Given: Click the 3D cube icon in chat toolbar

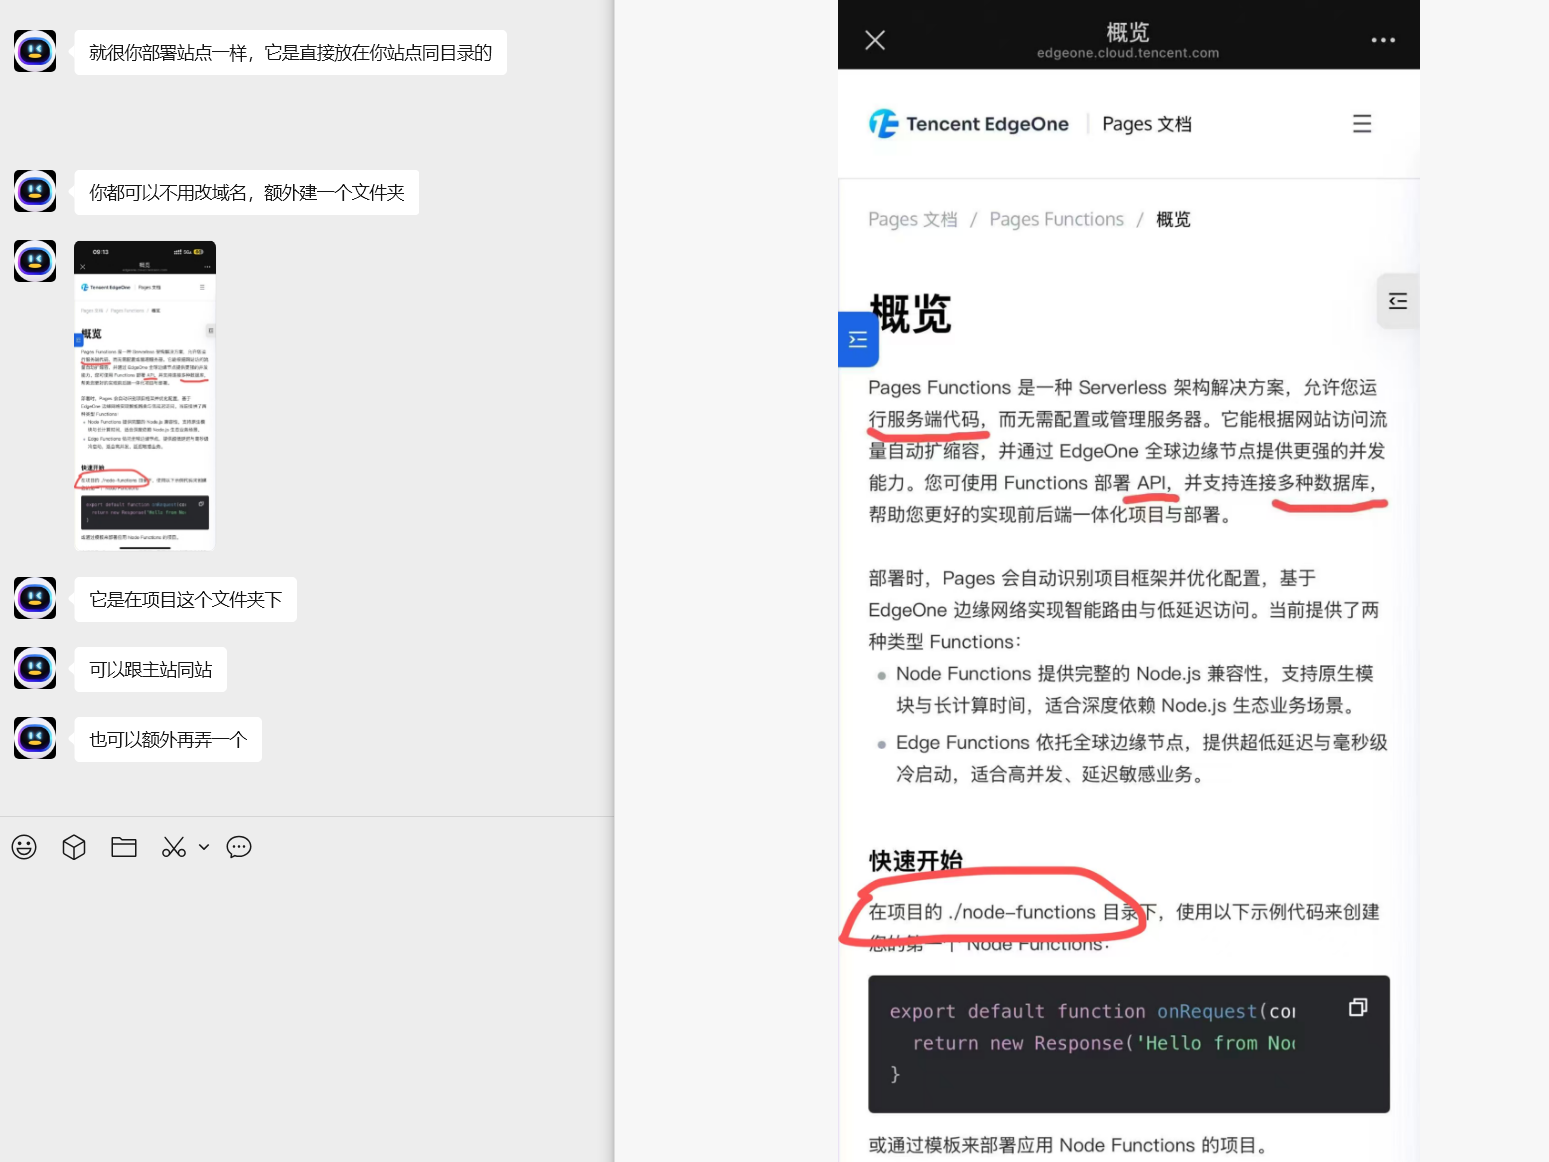Looking at the screenshot, I should pos(74,847).
